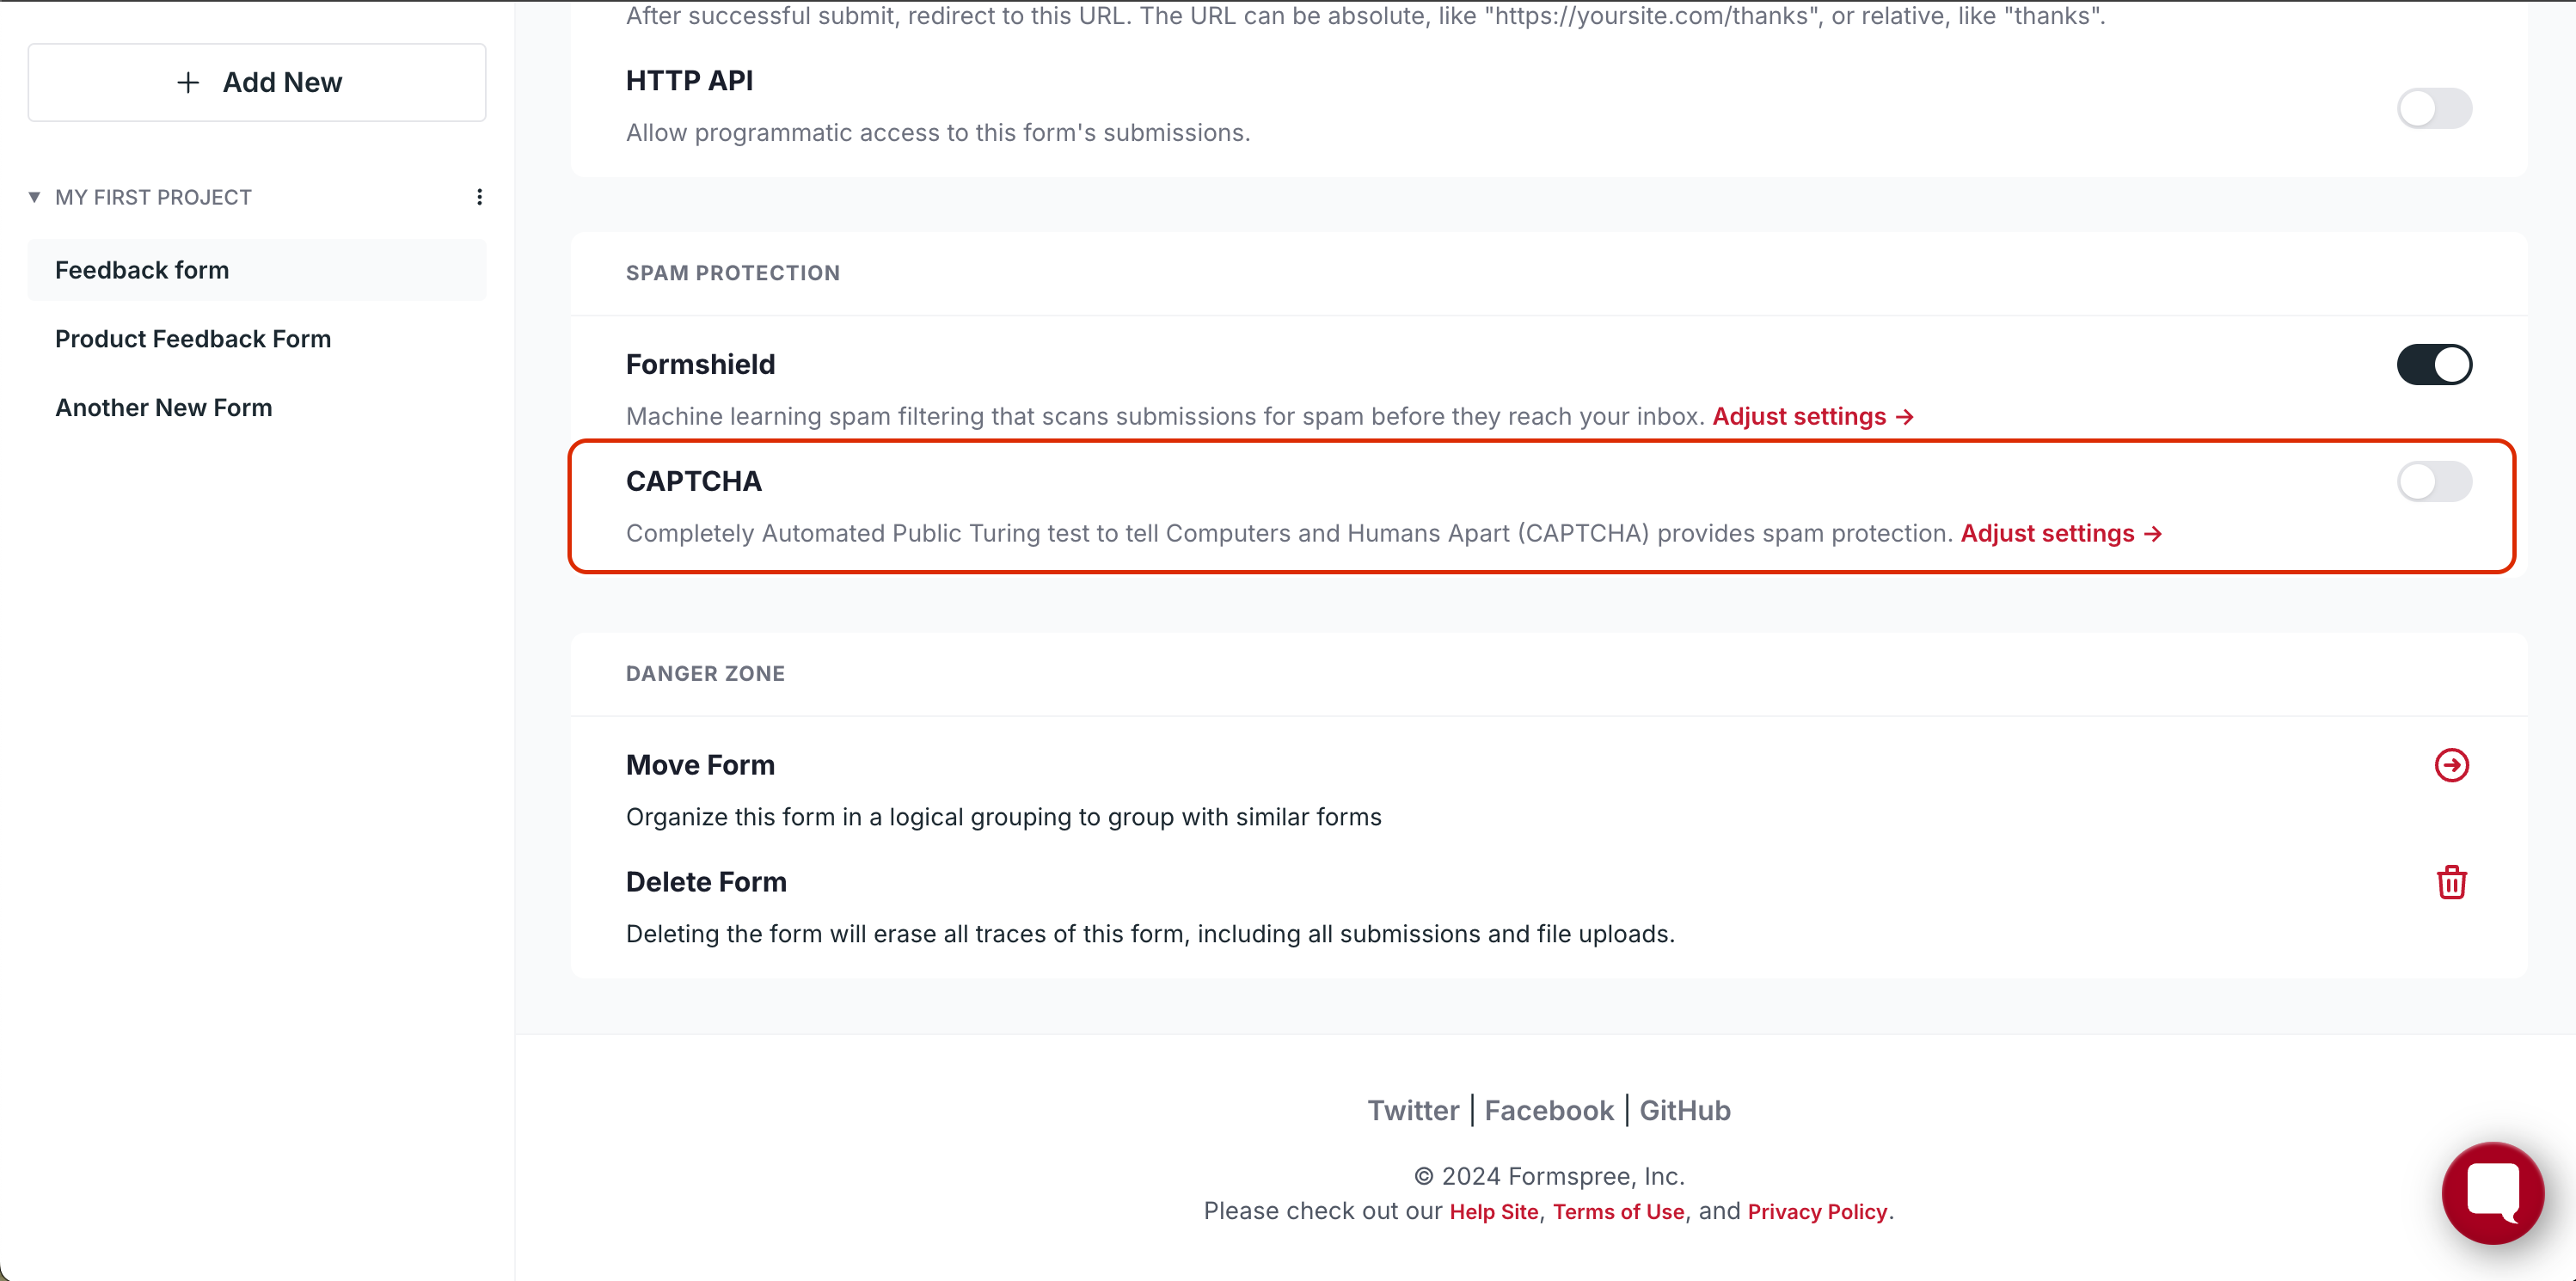Open the Terms of Use link
Viewport: 2576px width, 1281px height.
[x=1618, y=1211]
